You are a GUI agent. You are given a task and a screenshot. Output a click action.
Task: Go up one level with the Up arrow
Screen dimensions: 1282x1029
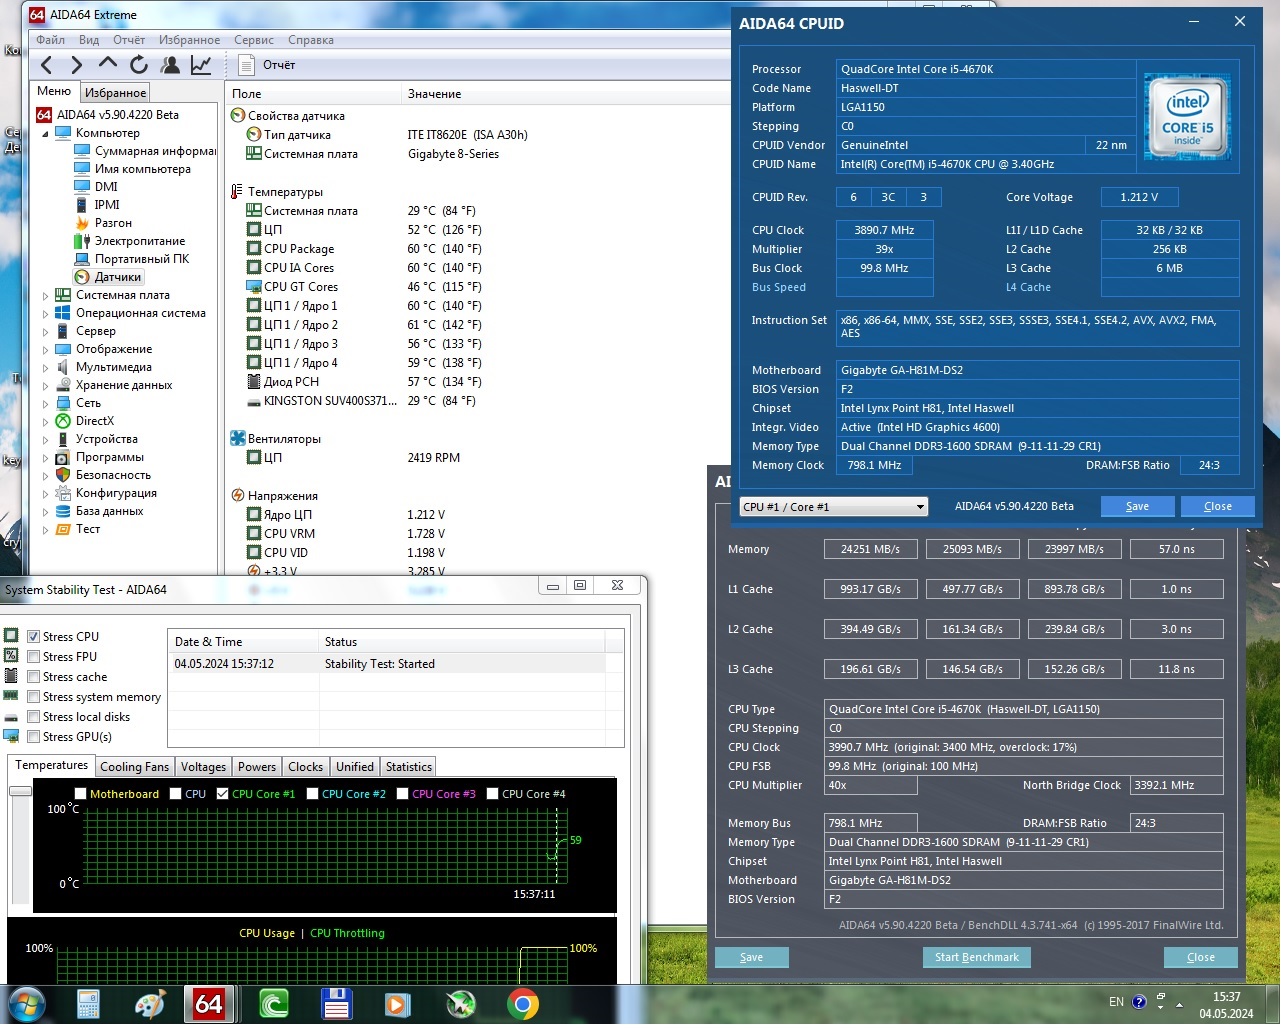[x=107, y=64]
